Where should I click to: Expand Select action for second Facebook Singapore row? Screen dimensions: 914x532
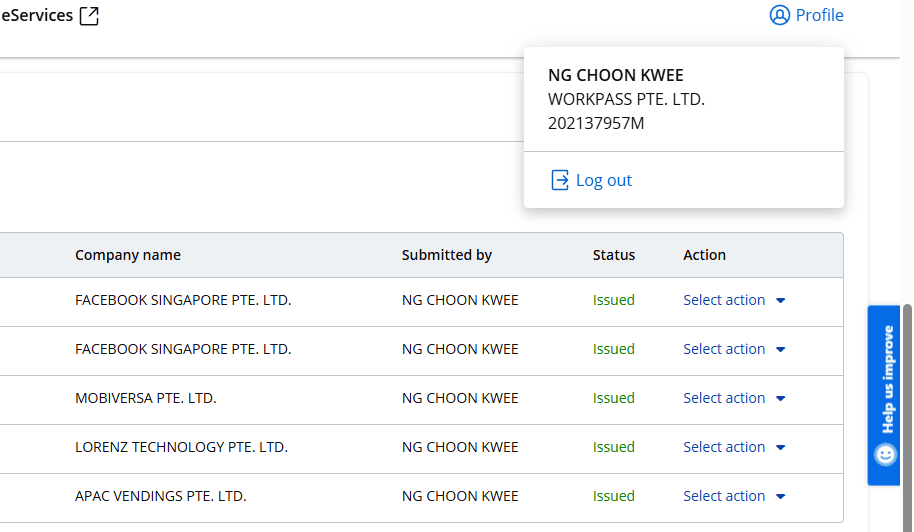(734, 349)
